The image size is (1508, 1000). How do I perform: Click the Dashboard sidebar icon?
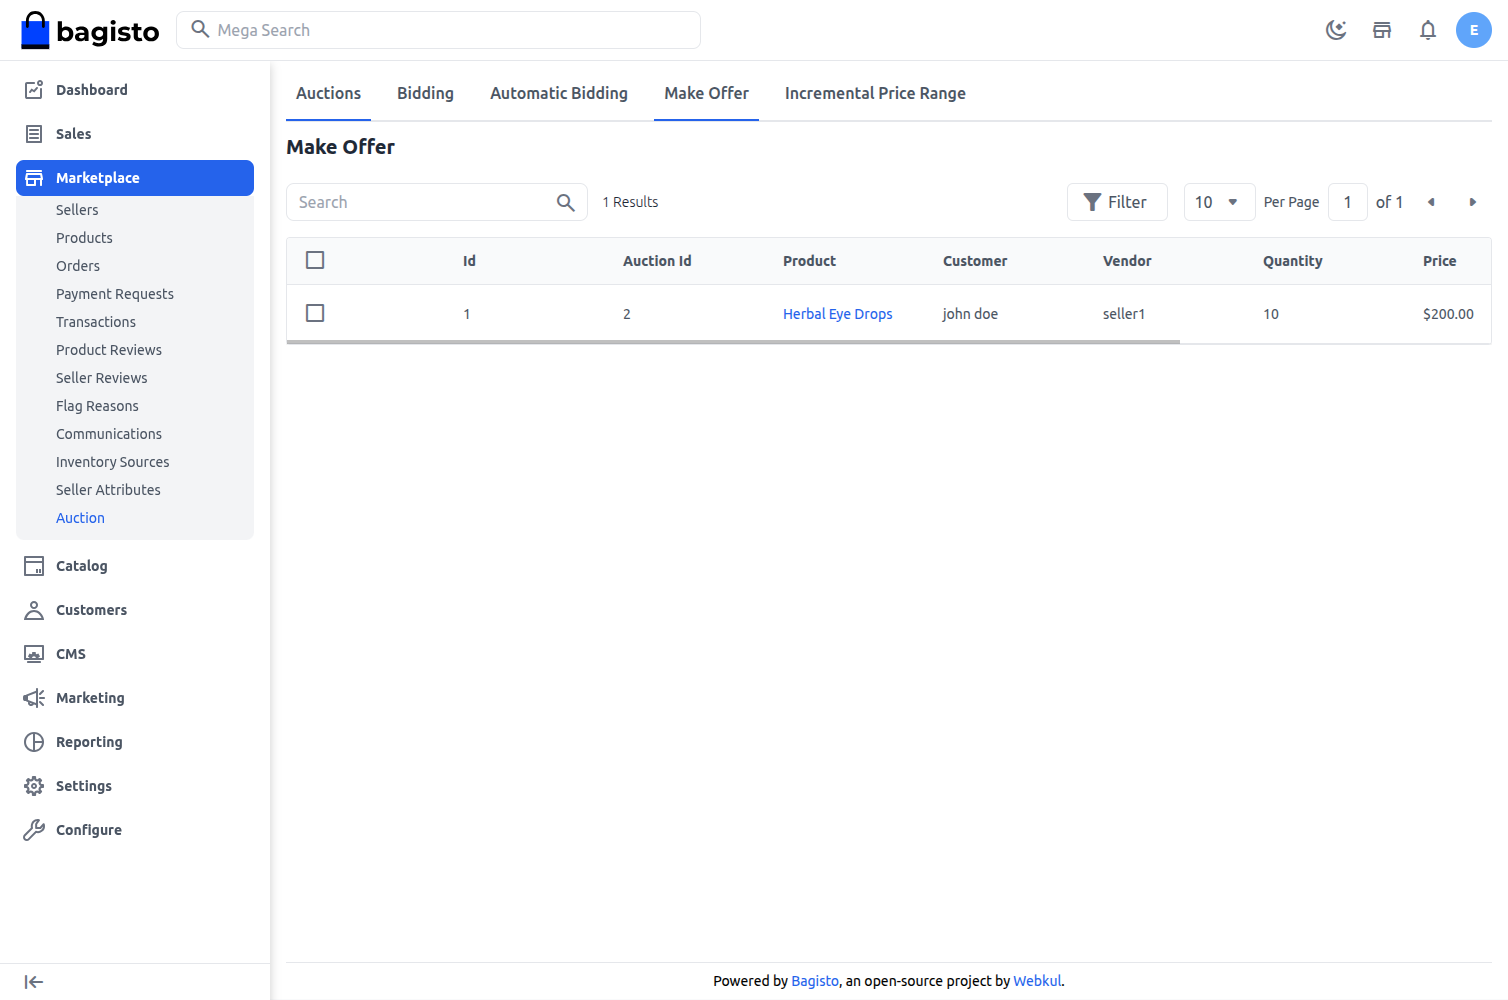coord(34,90)
